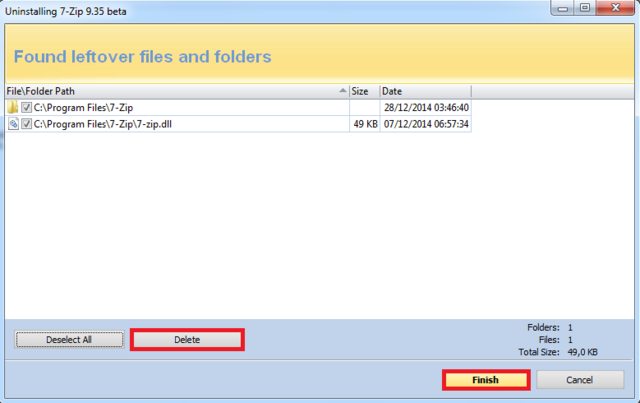This screenshot has width=640, height=403.
Task: Click the DLL file icon for 7-zip.dll
Action: 13,124
